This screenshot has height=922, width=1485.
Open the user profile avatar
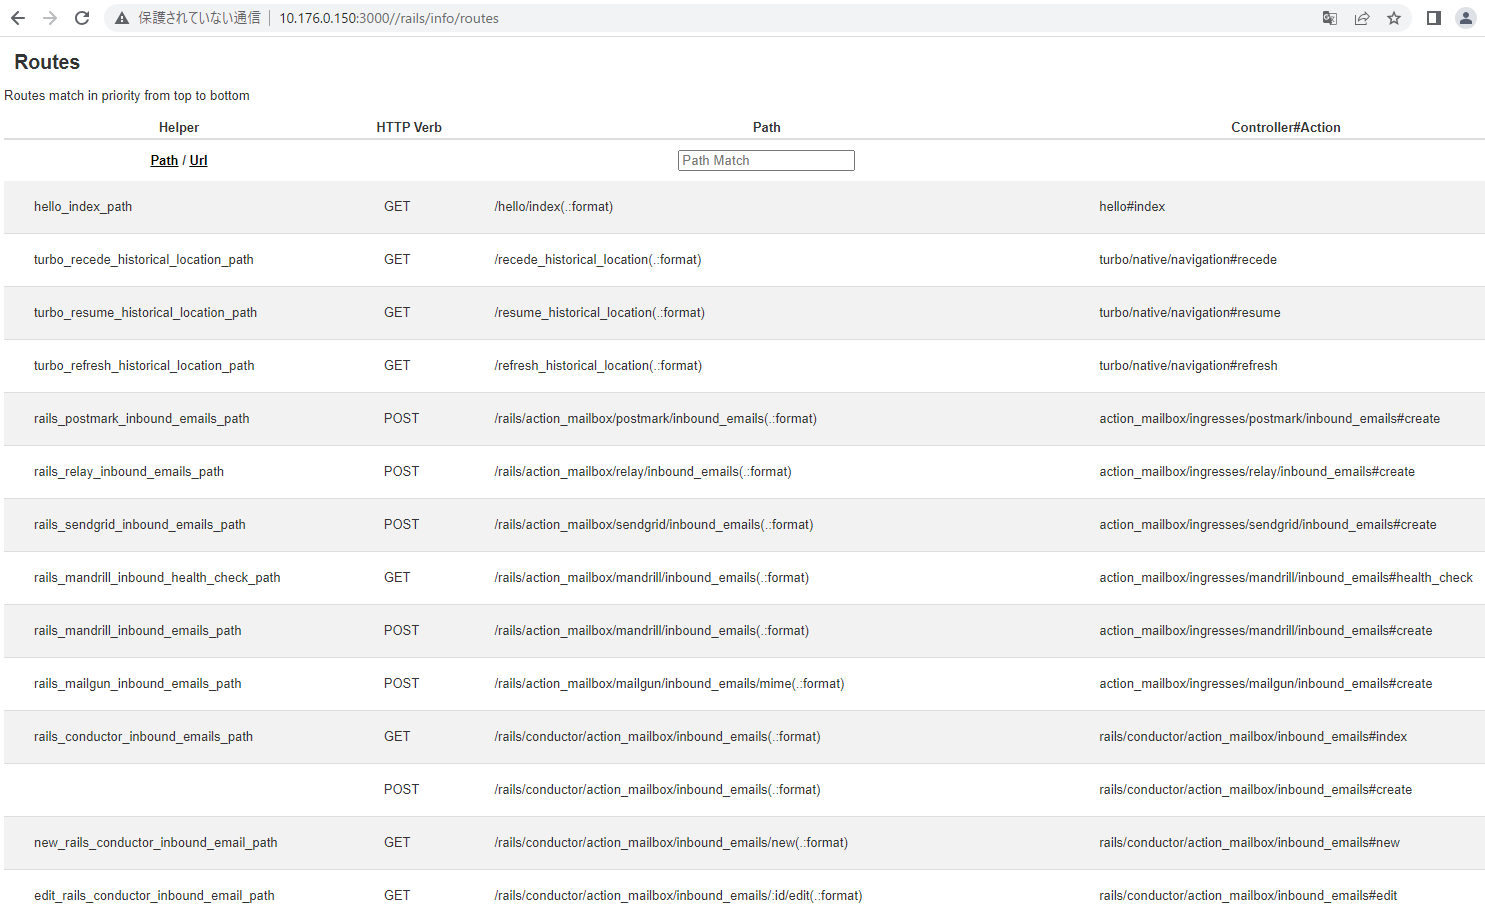click(x=1465, y=18)
